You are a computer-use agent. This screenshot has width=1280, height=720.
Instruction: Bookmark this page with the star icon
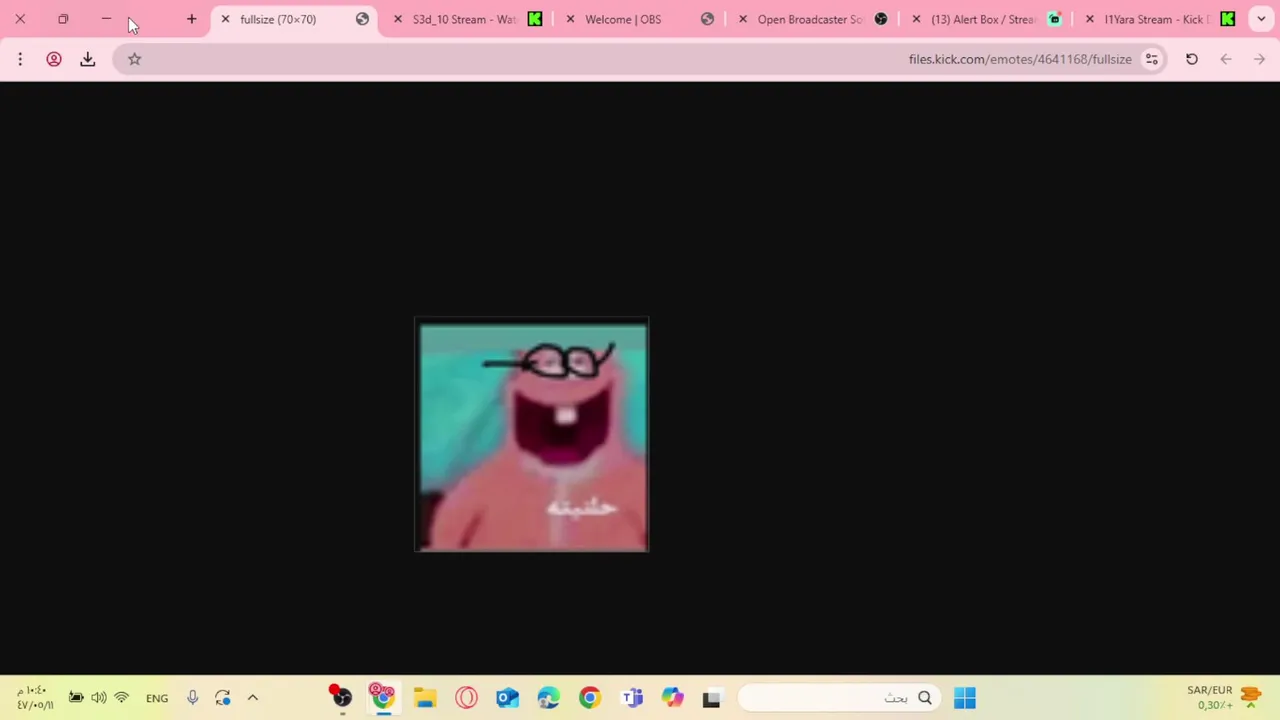pyautogui.click(x=134, y=59)
